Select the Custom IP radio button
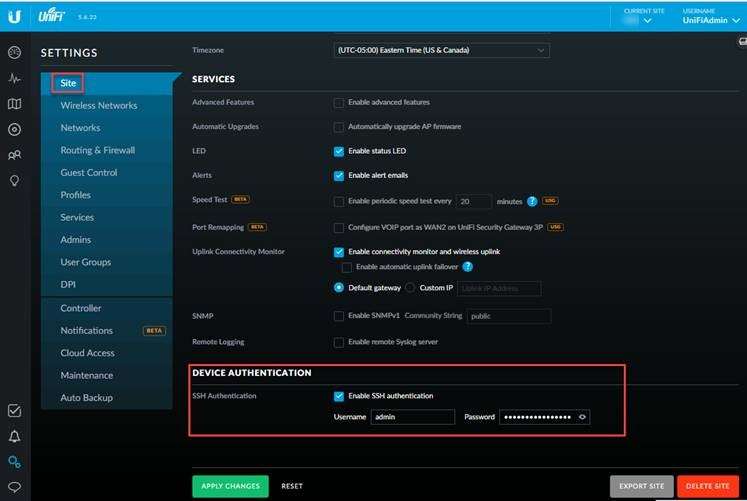The image size is (747, 501). [410, 288]
